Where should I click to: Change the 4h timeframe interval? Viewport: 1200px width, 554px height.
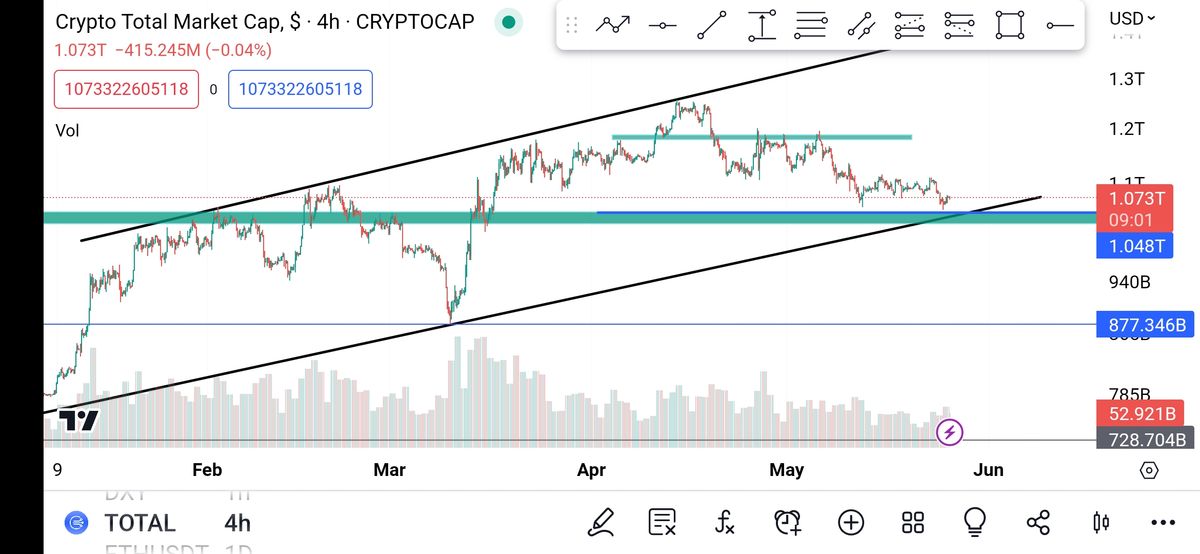click(237, 523)
